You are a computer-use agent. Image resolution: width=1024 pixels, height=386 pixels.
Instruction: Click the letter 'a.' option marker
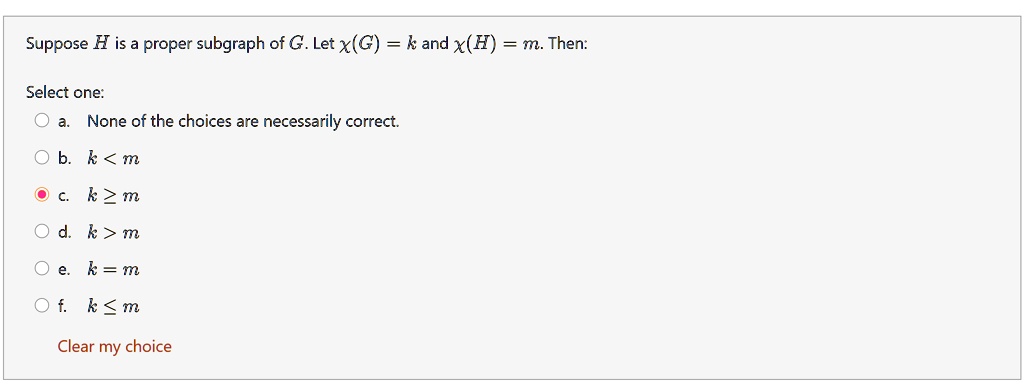[63, 121]
